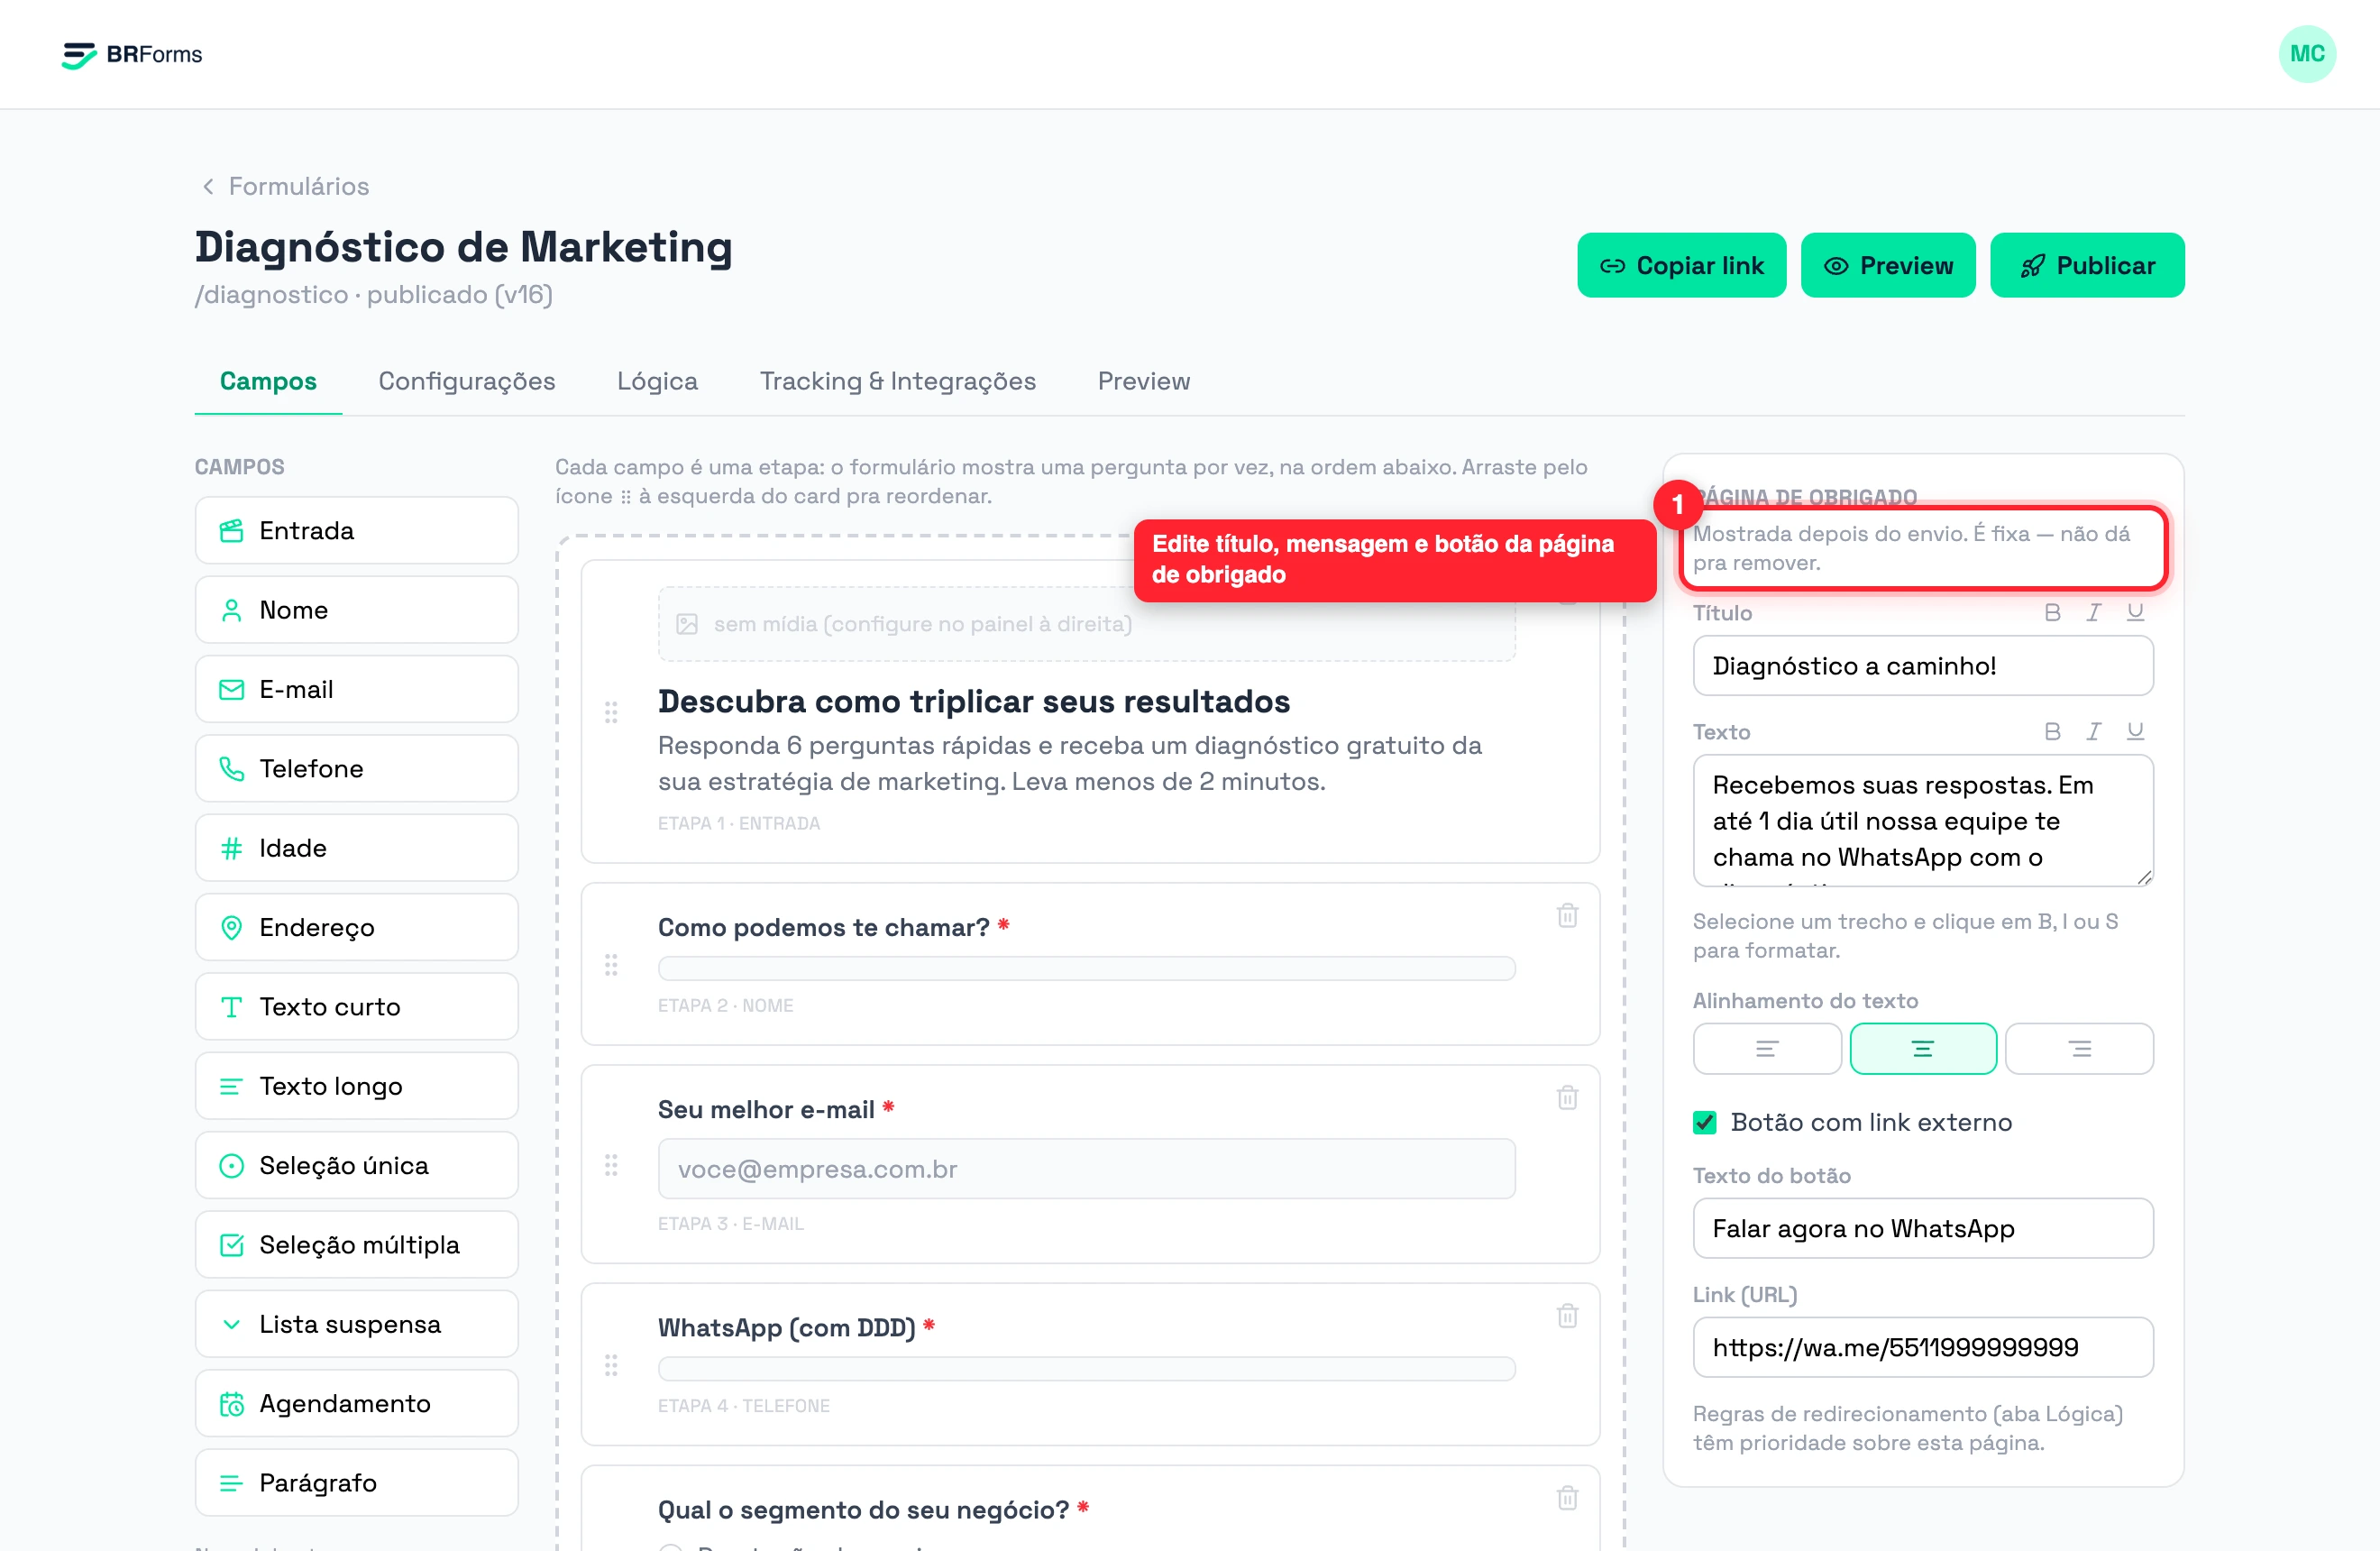The image size is (2380, 1551).
Task: Add a 'Seleção múltipla' field
Action: point(357,1244)
